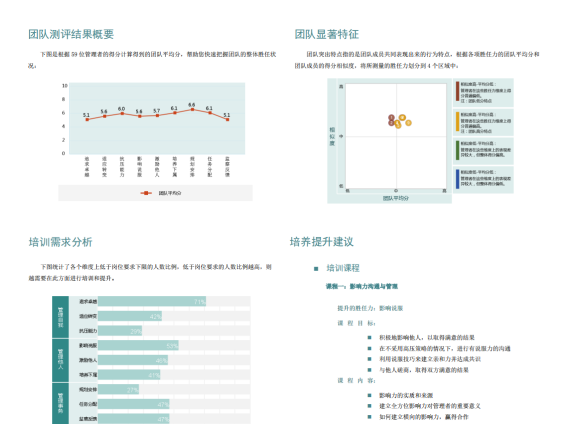The image size is (579, 432).
Task: Click the 6.6 peak point on line chart
Action: pyautogui.click(x=192, y=109)
